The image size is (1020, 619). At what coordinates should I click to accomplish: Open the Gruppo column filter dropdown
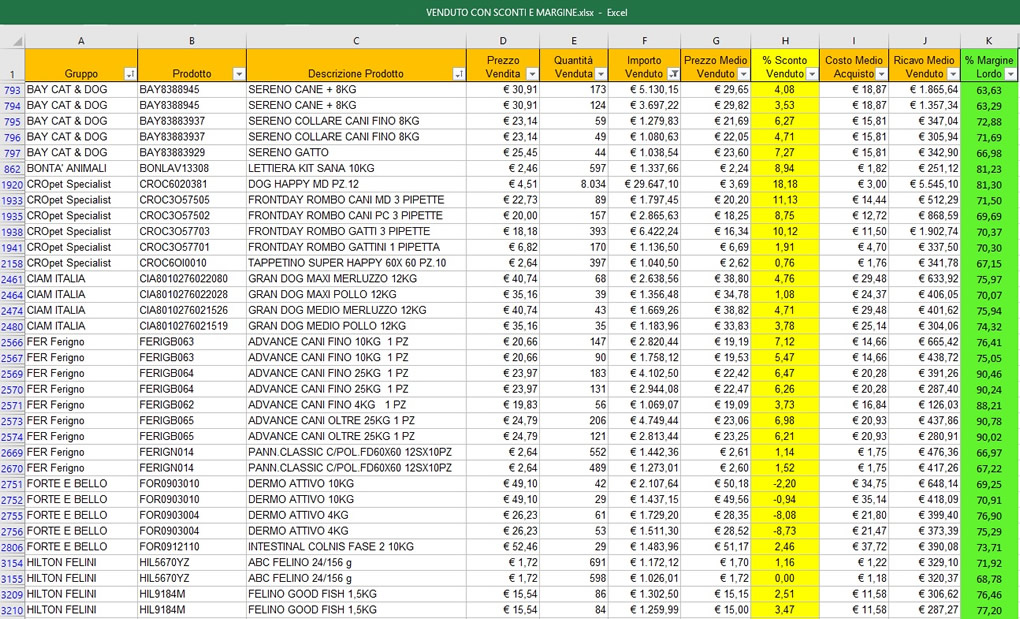(x=130, y=74)
